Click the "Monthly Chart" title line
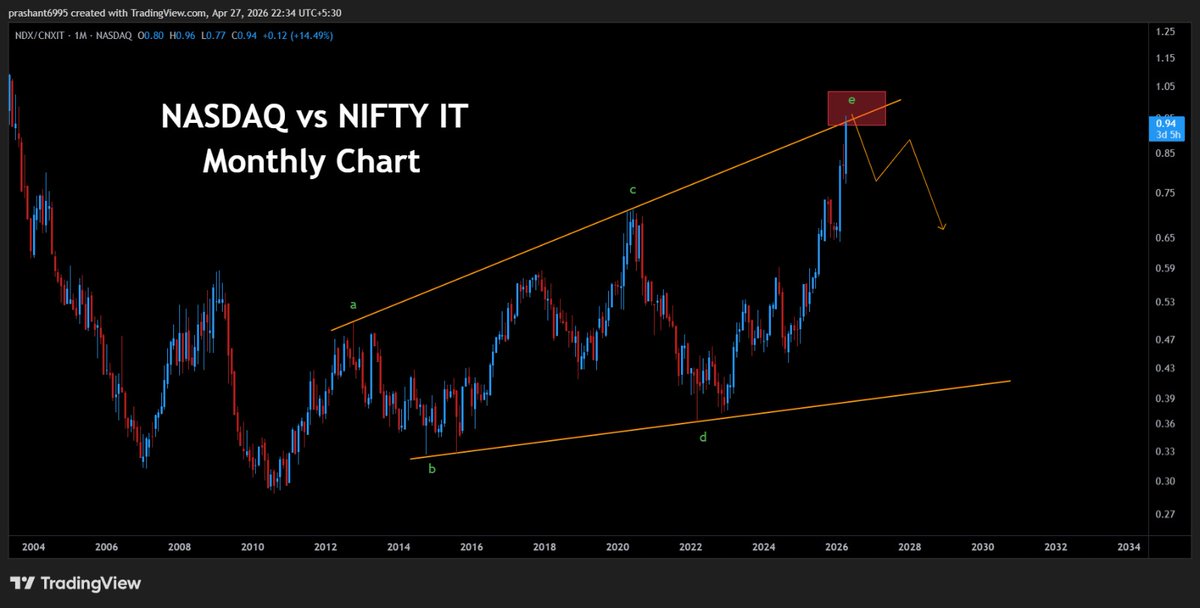Image resolution: width=1200 pixels, height=608 pixels. 312,161
